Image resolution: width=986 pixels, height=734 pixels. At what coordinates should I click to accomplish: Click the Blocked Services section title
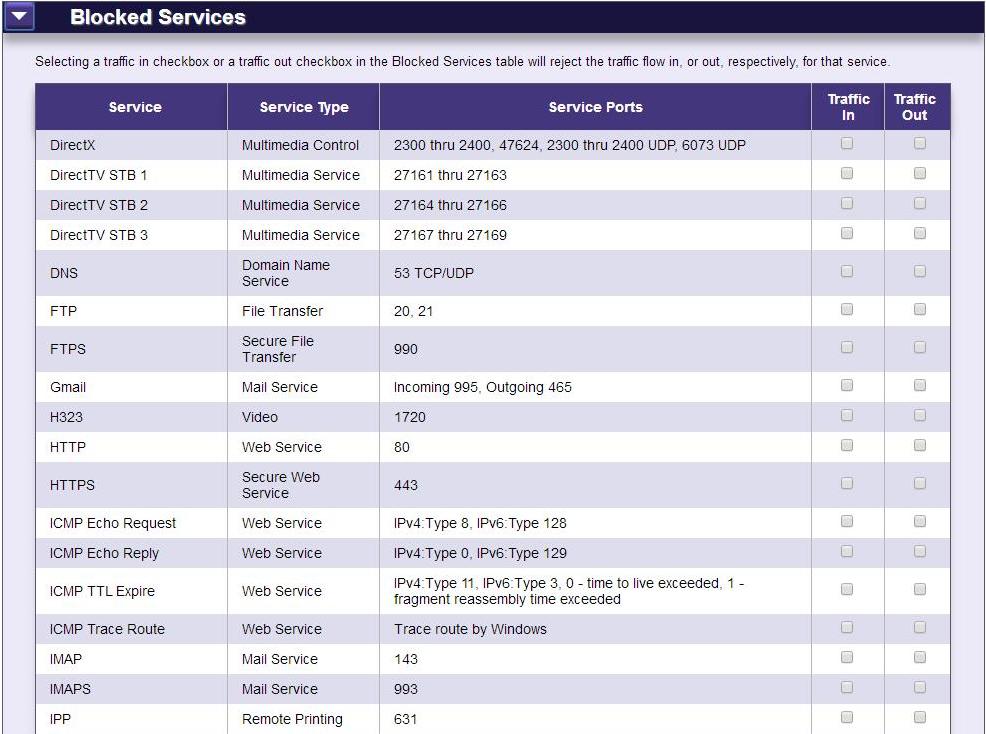click(x=158, y=17)
